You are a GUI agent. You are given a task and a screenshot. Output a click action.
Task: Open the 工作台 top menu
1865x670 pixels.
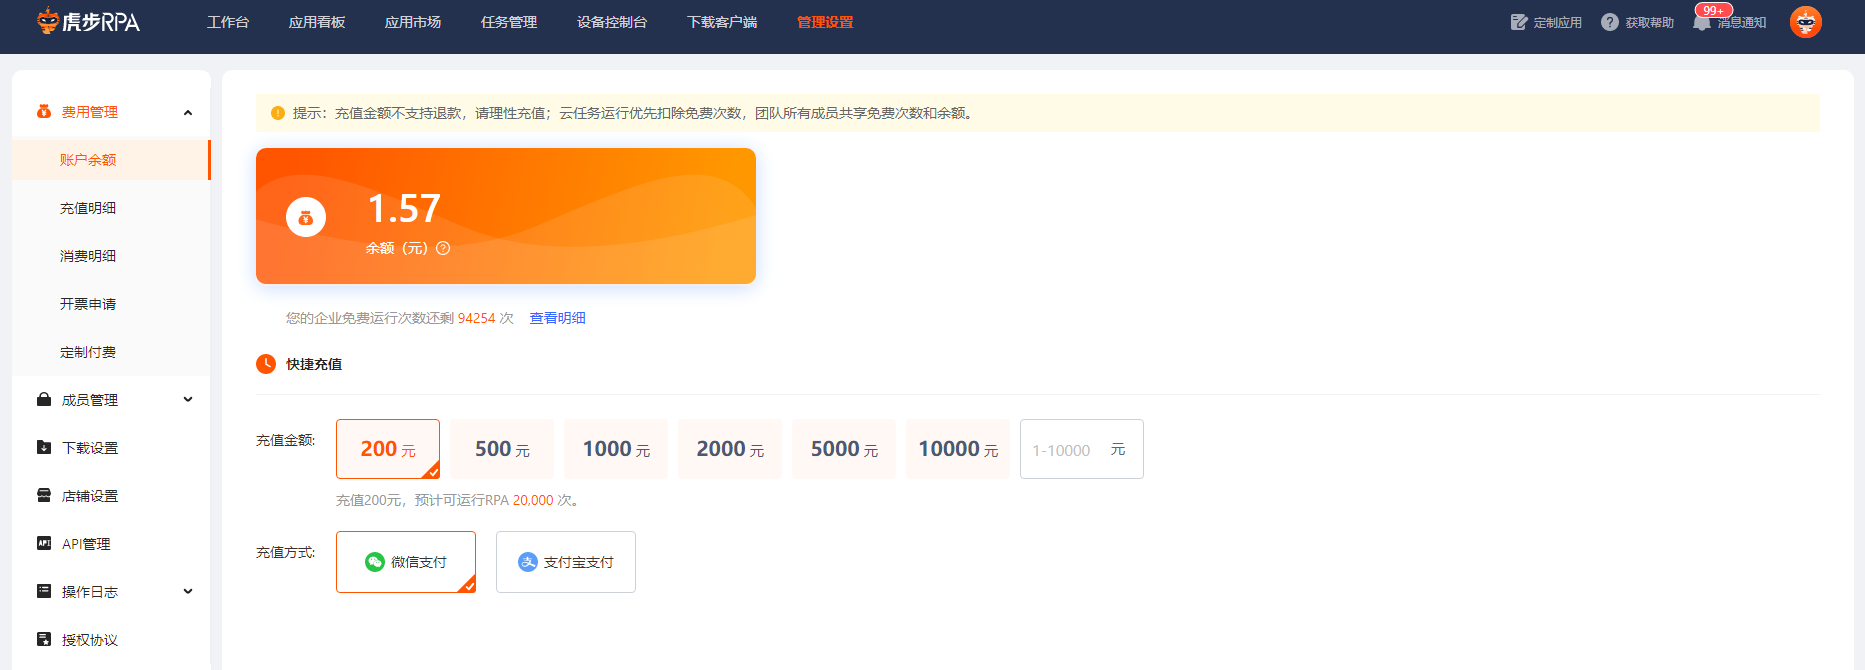[x=228, y=22]
